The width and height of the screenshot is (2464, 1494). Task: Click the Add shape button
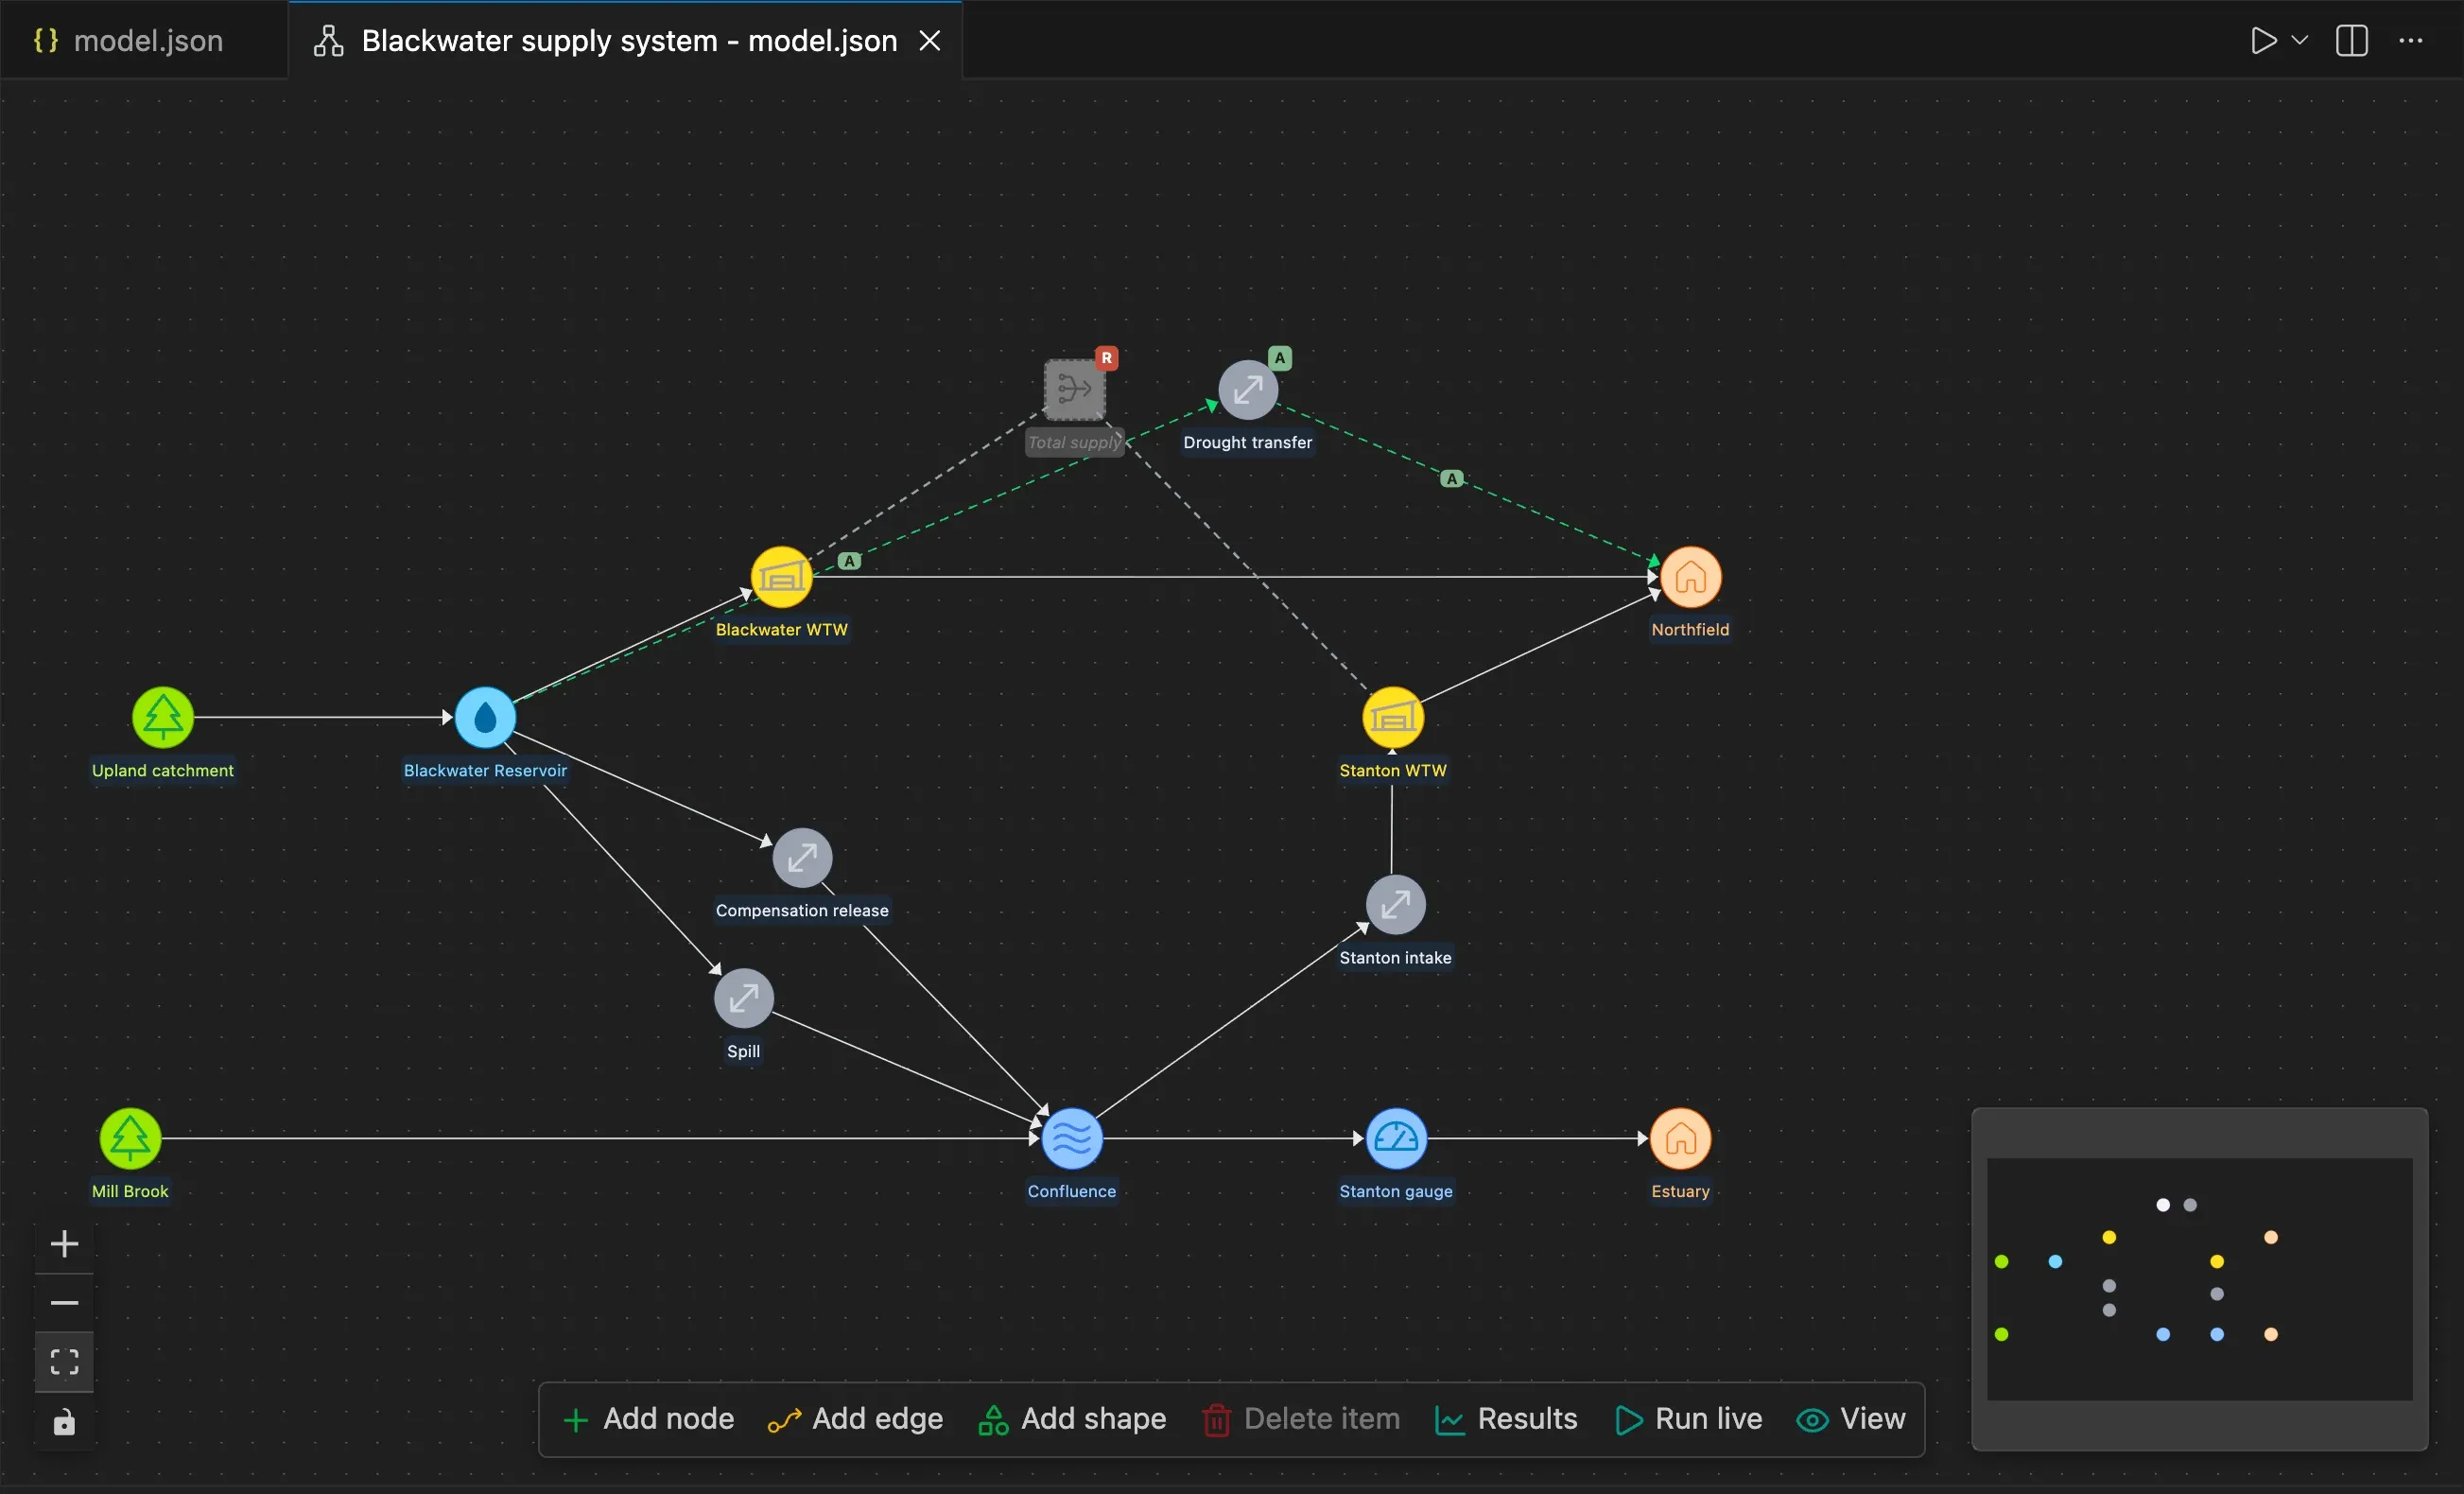pyautogui.click(x=1072, y=1419)
